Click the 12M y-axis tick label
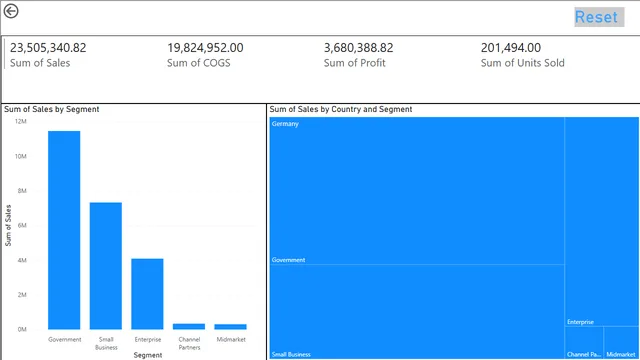 click(x=21, y=121)
